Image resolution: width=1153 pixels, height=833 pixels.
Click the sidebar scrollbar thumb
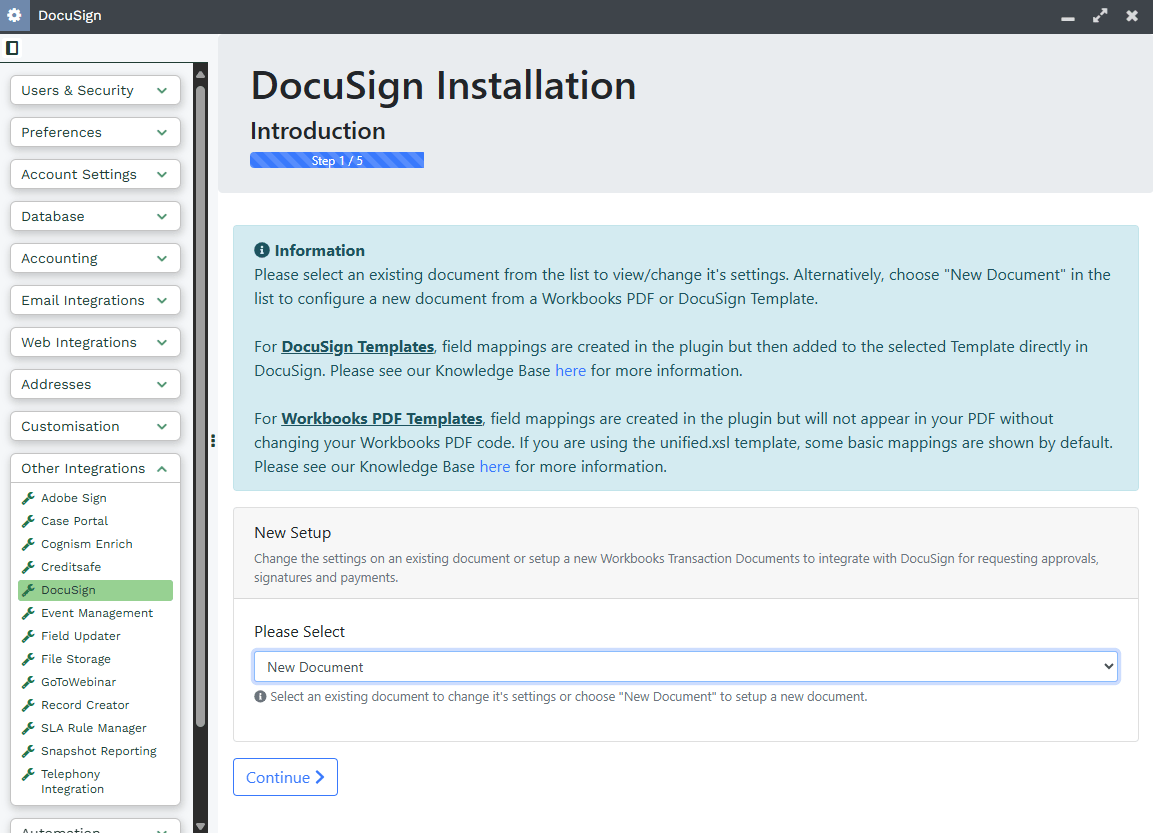point(200,407)
